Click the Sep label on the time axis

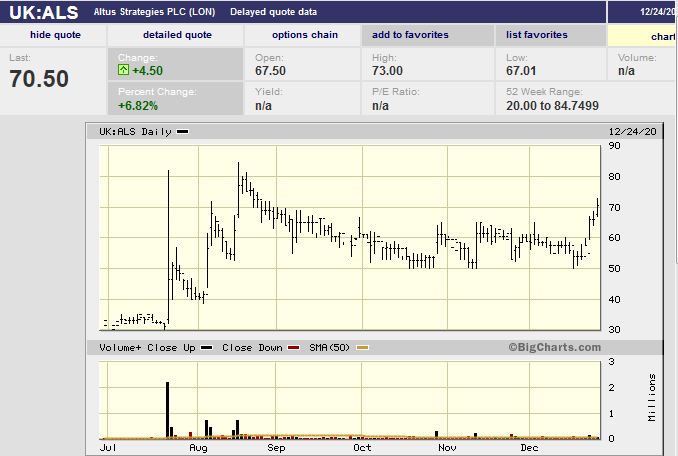[277, 448]
